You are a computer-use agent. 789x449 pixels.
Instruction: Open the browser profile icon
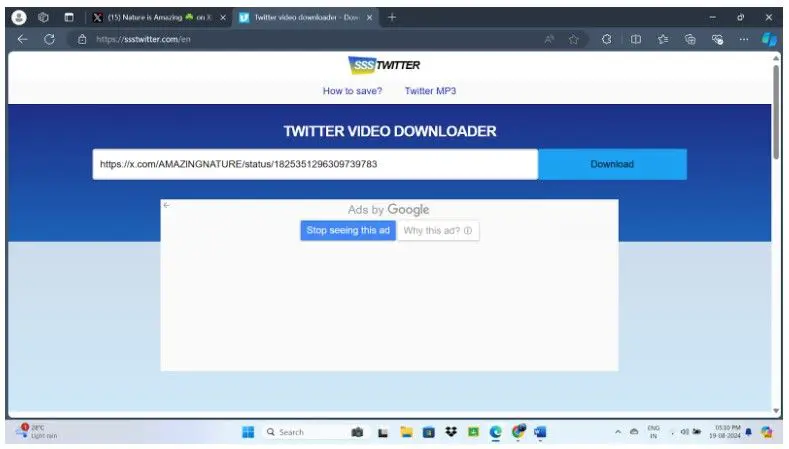click(18, 17)
